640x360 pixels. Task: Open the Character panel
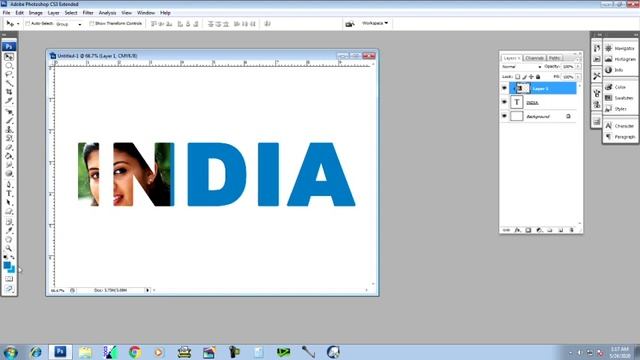click(x=620, y=126)
